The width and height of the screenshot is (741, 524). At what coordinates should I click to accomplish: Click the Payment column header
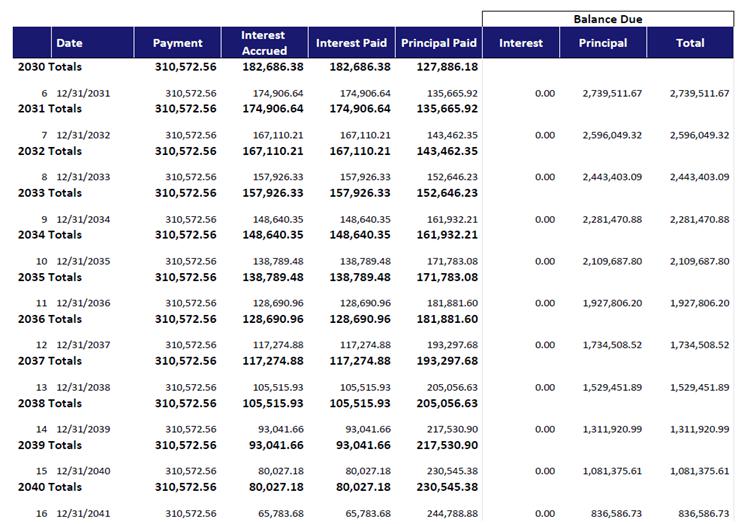tap(177, 43)
